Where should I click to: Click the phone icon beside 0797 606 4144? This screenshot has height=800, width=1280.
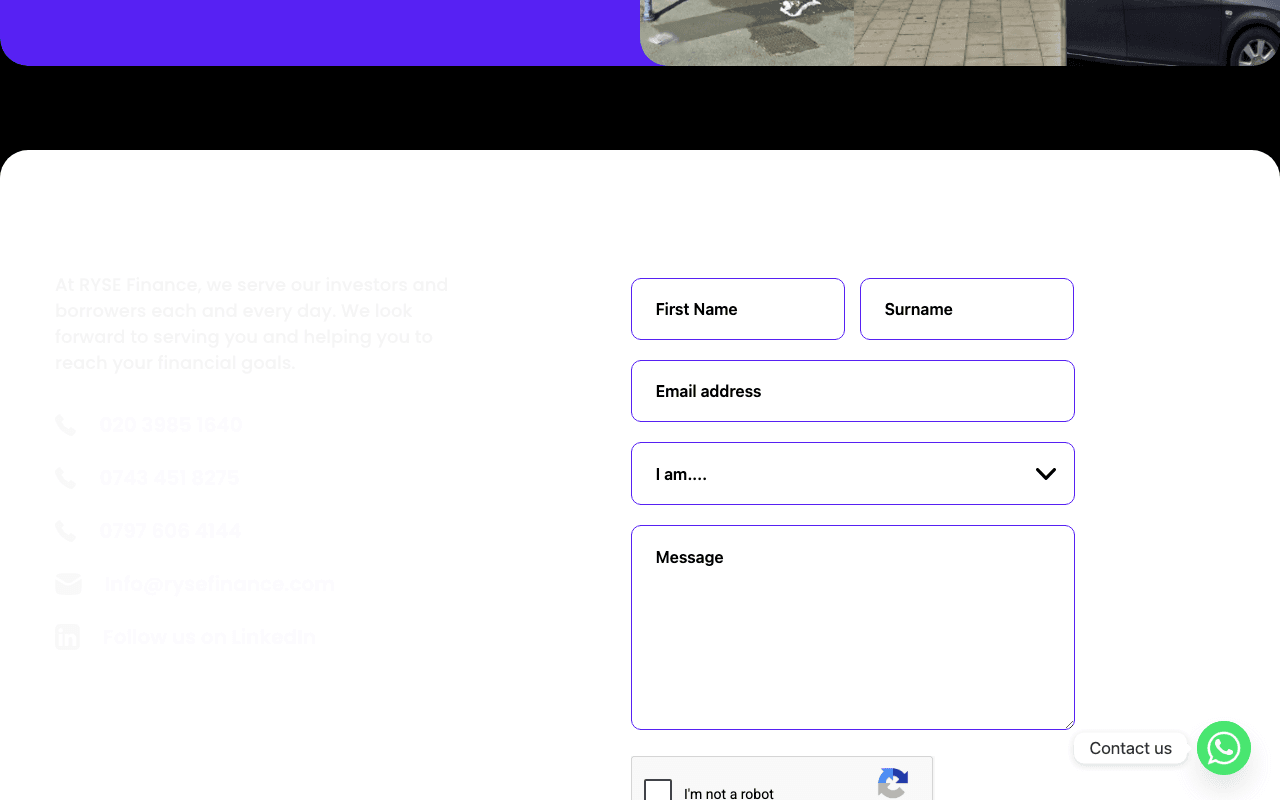66,530
